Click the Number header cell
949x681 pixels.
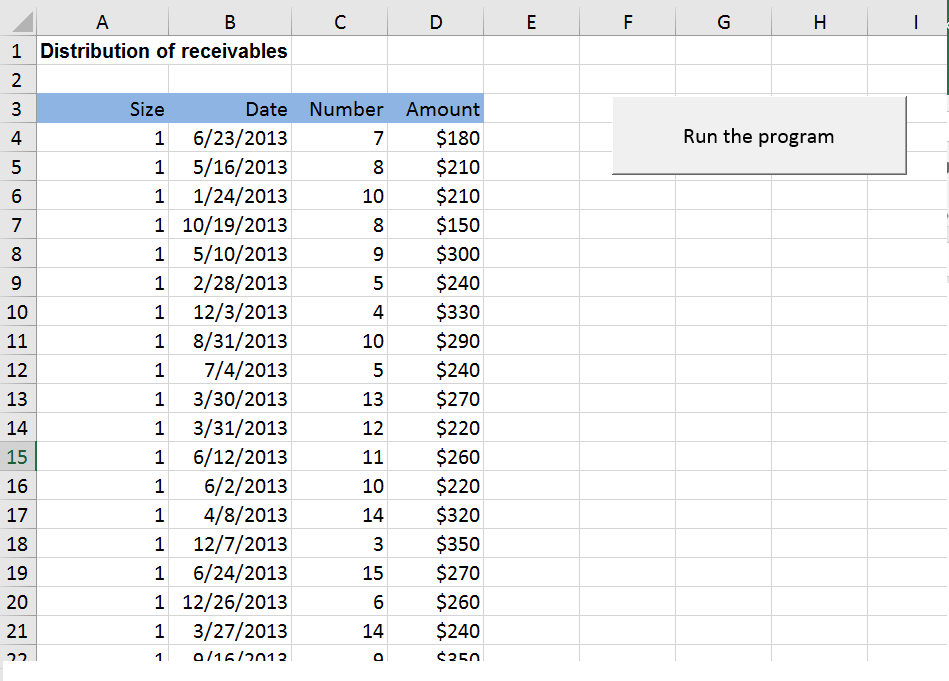click(340, 109)
